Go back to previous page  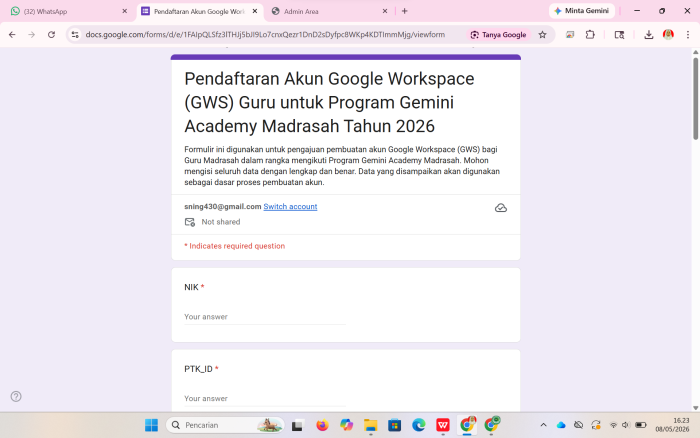(12, 34)
